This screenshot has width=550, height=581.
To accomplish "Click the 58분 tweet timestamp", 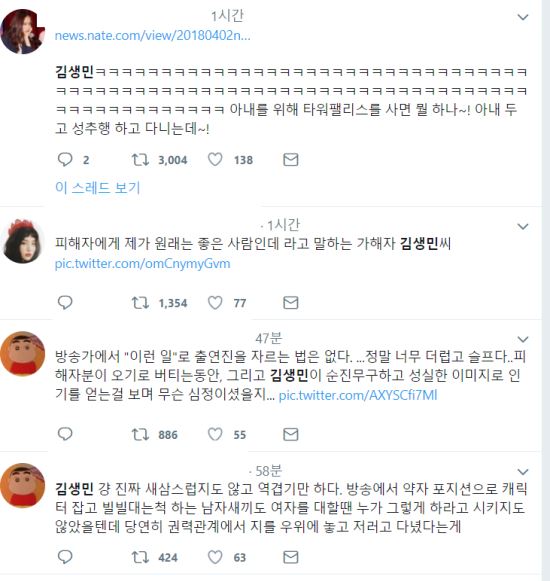I will pyautogui.click(x=268, y=471).
